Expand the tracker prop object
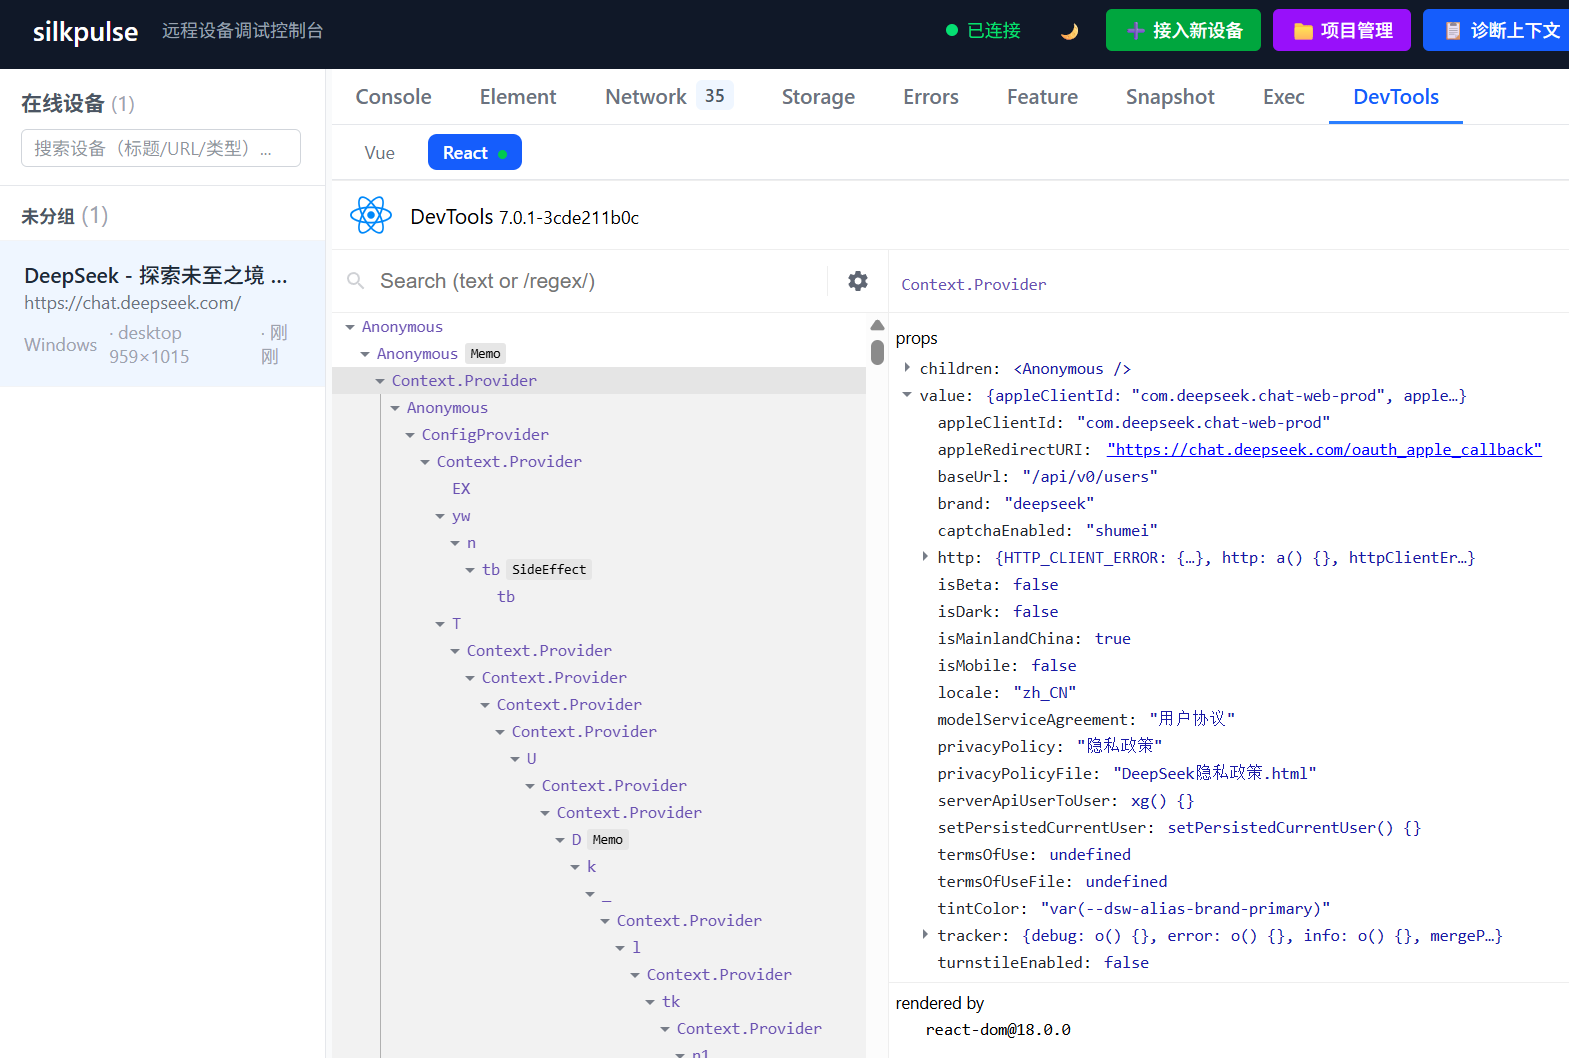Viewport: 1569px width, 1058px height. (x=925, y=935)
